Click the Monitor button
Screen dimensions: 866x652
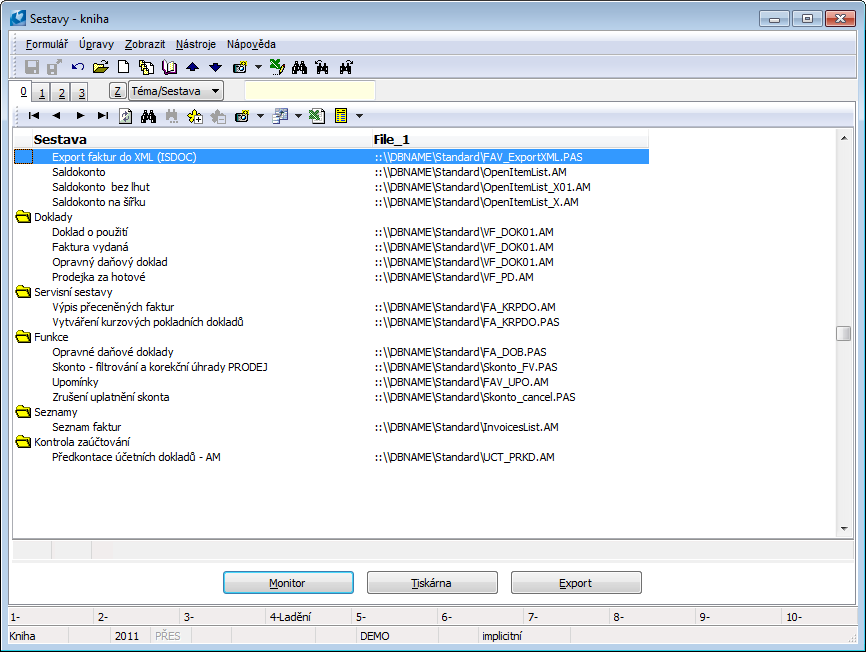click(288, 582)
